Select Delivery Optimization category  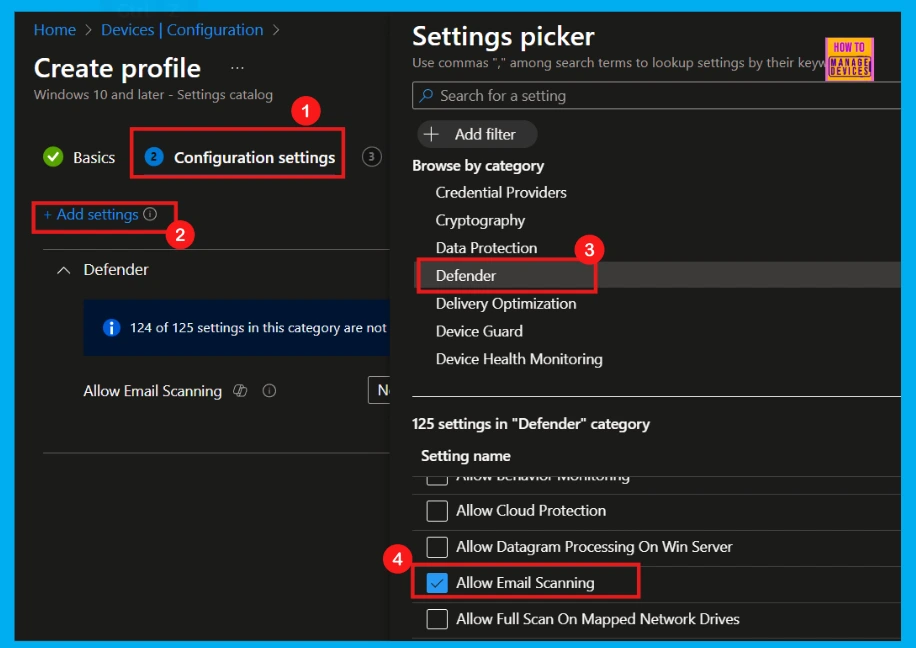coord(506,304)
